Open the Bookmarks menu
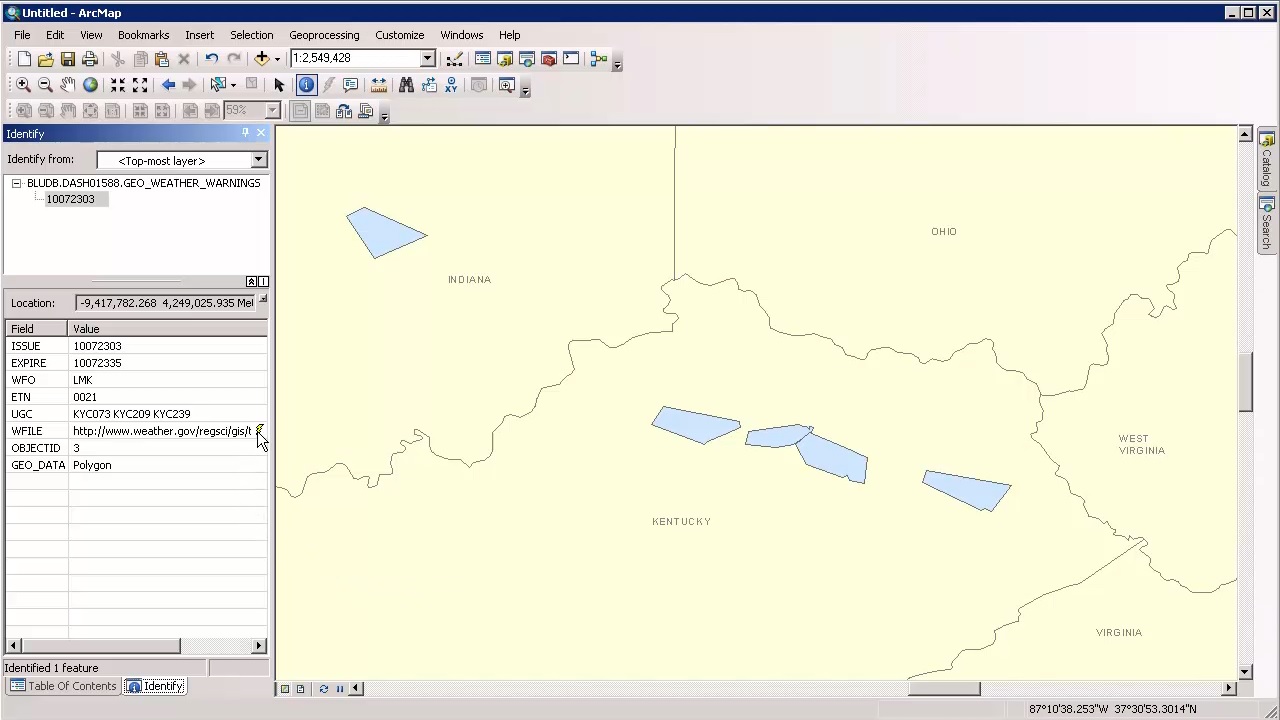Image resolution: width=1280 pixels, height=720 pixels. 143,35
